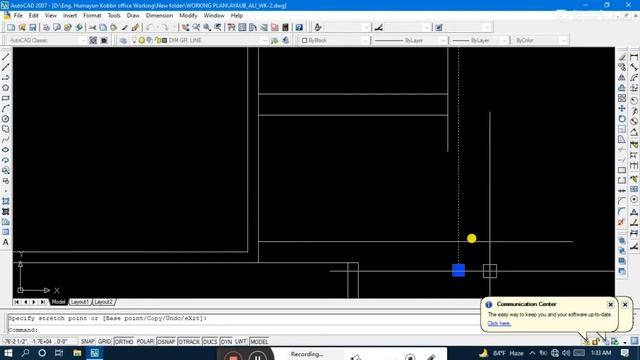Click the Open file toolbar icon
The width and height of the screenshot is (640, 360).
(x=22, y=27)
